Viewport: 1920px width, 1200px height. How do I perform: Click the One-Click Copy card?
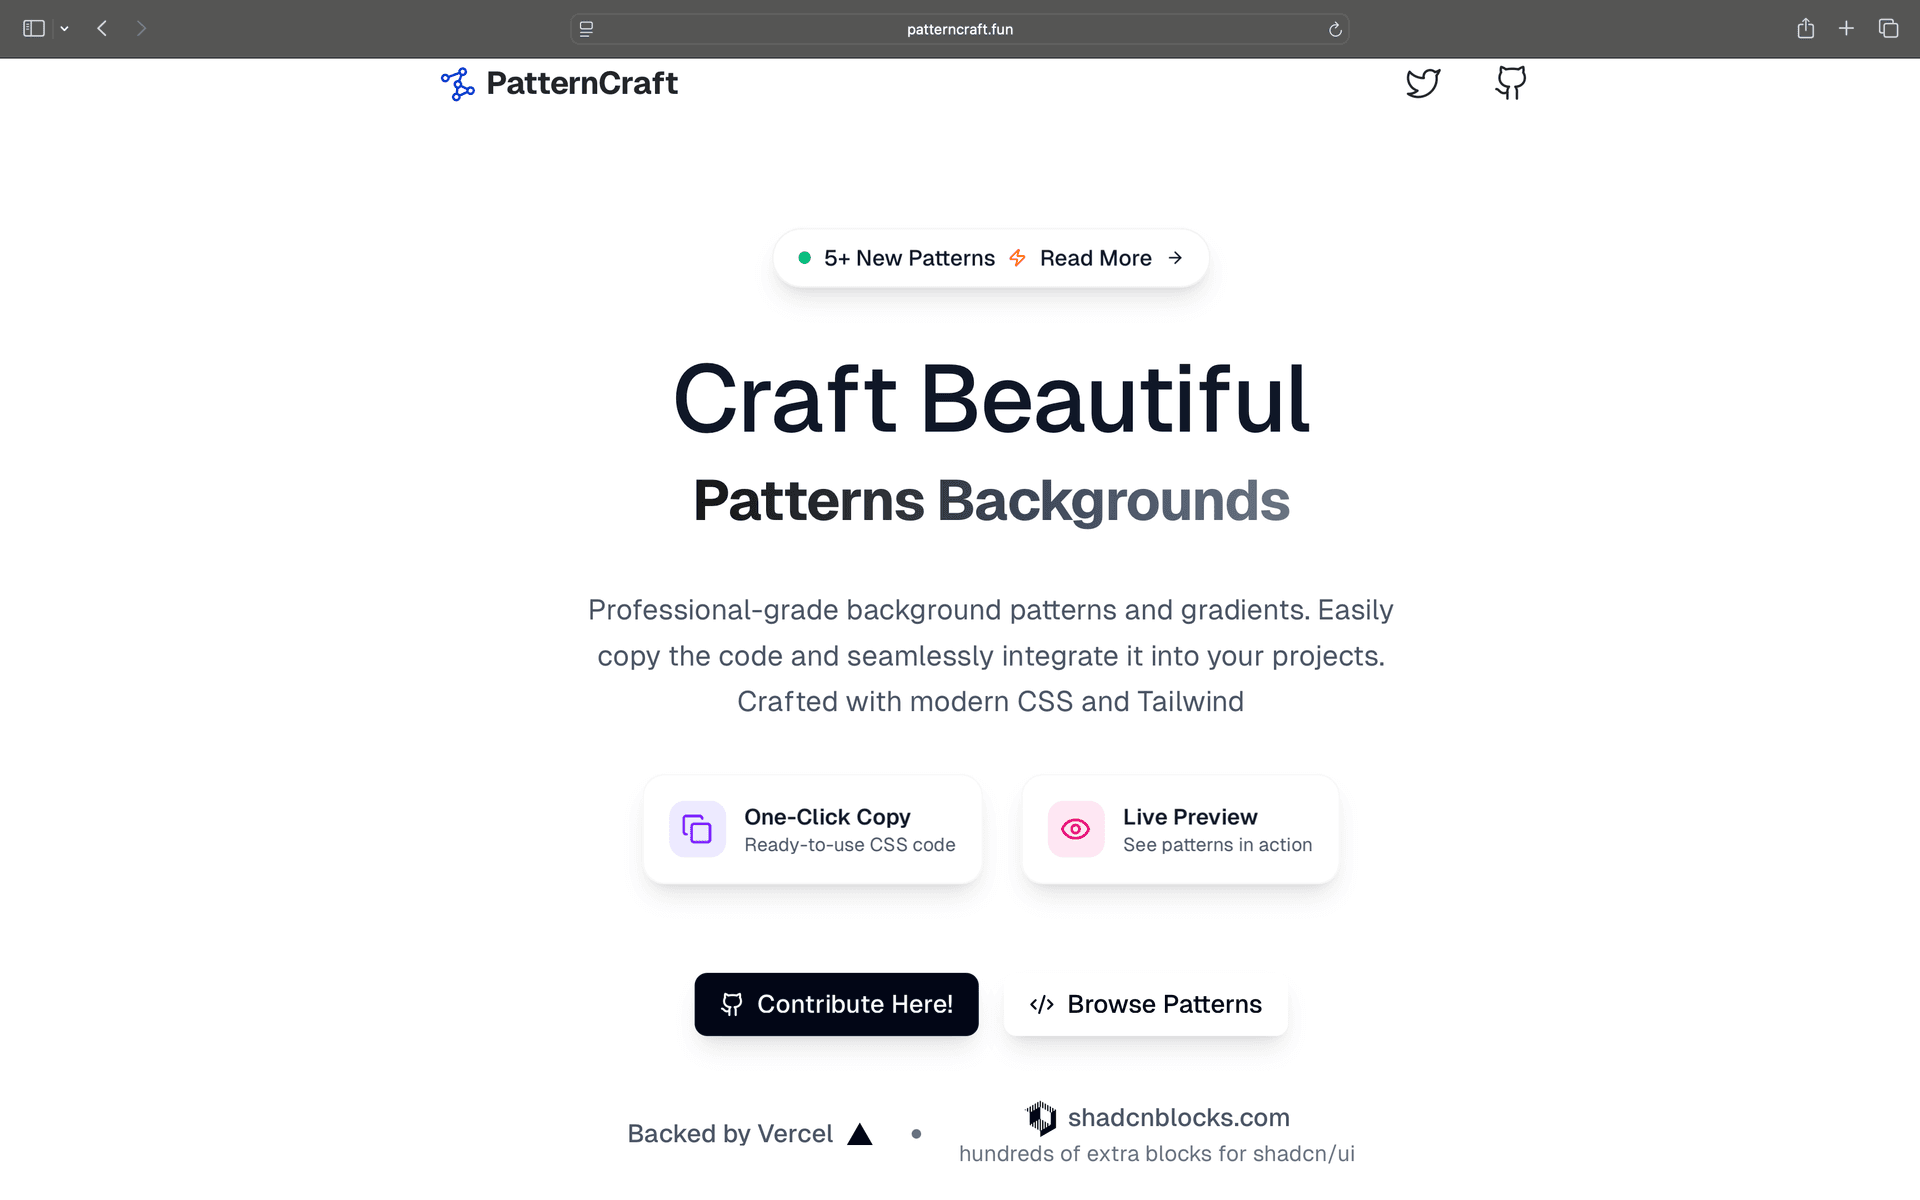tap(812, 830)
